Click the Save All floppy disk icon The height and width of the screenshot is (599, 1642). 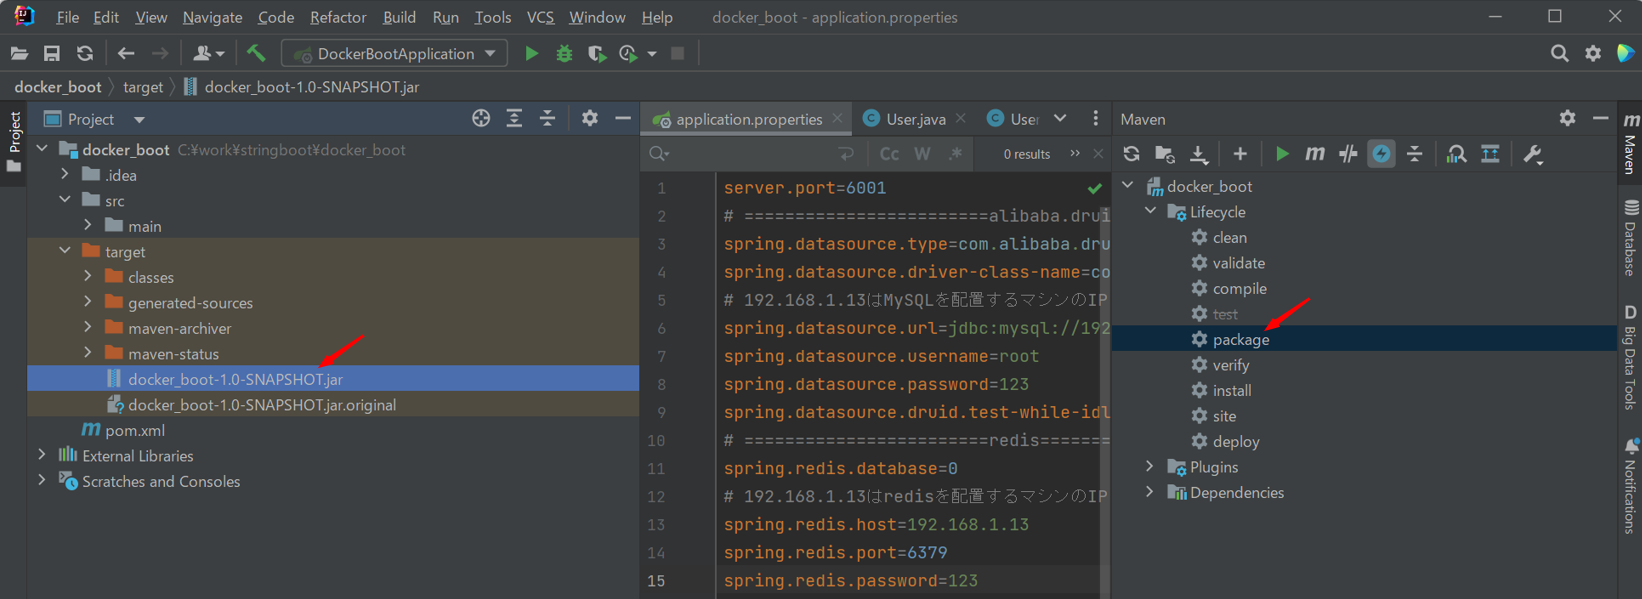[52, 54]
